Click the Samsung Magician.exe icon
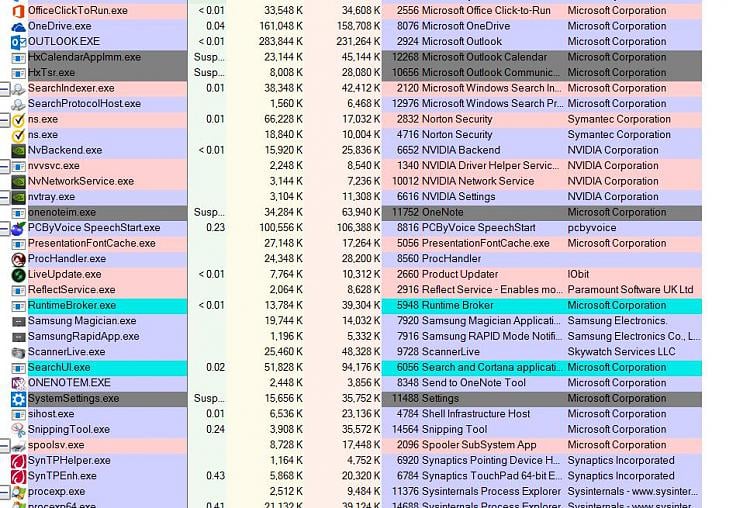The image size is (750, 508). [x=18, y=321]
